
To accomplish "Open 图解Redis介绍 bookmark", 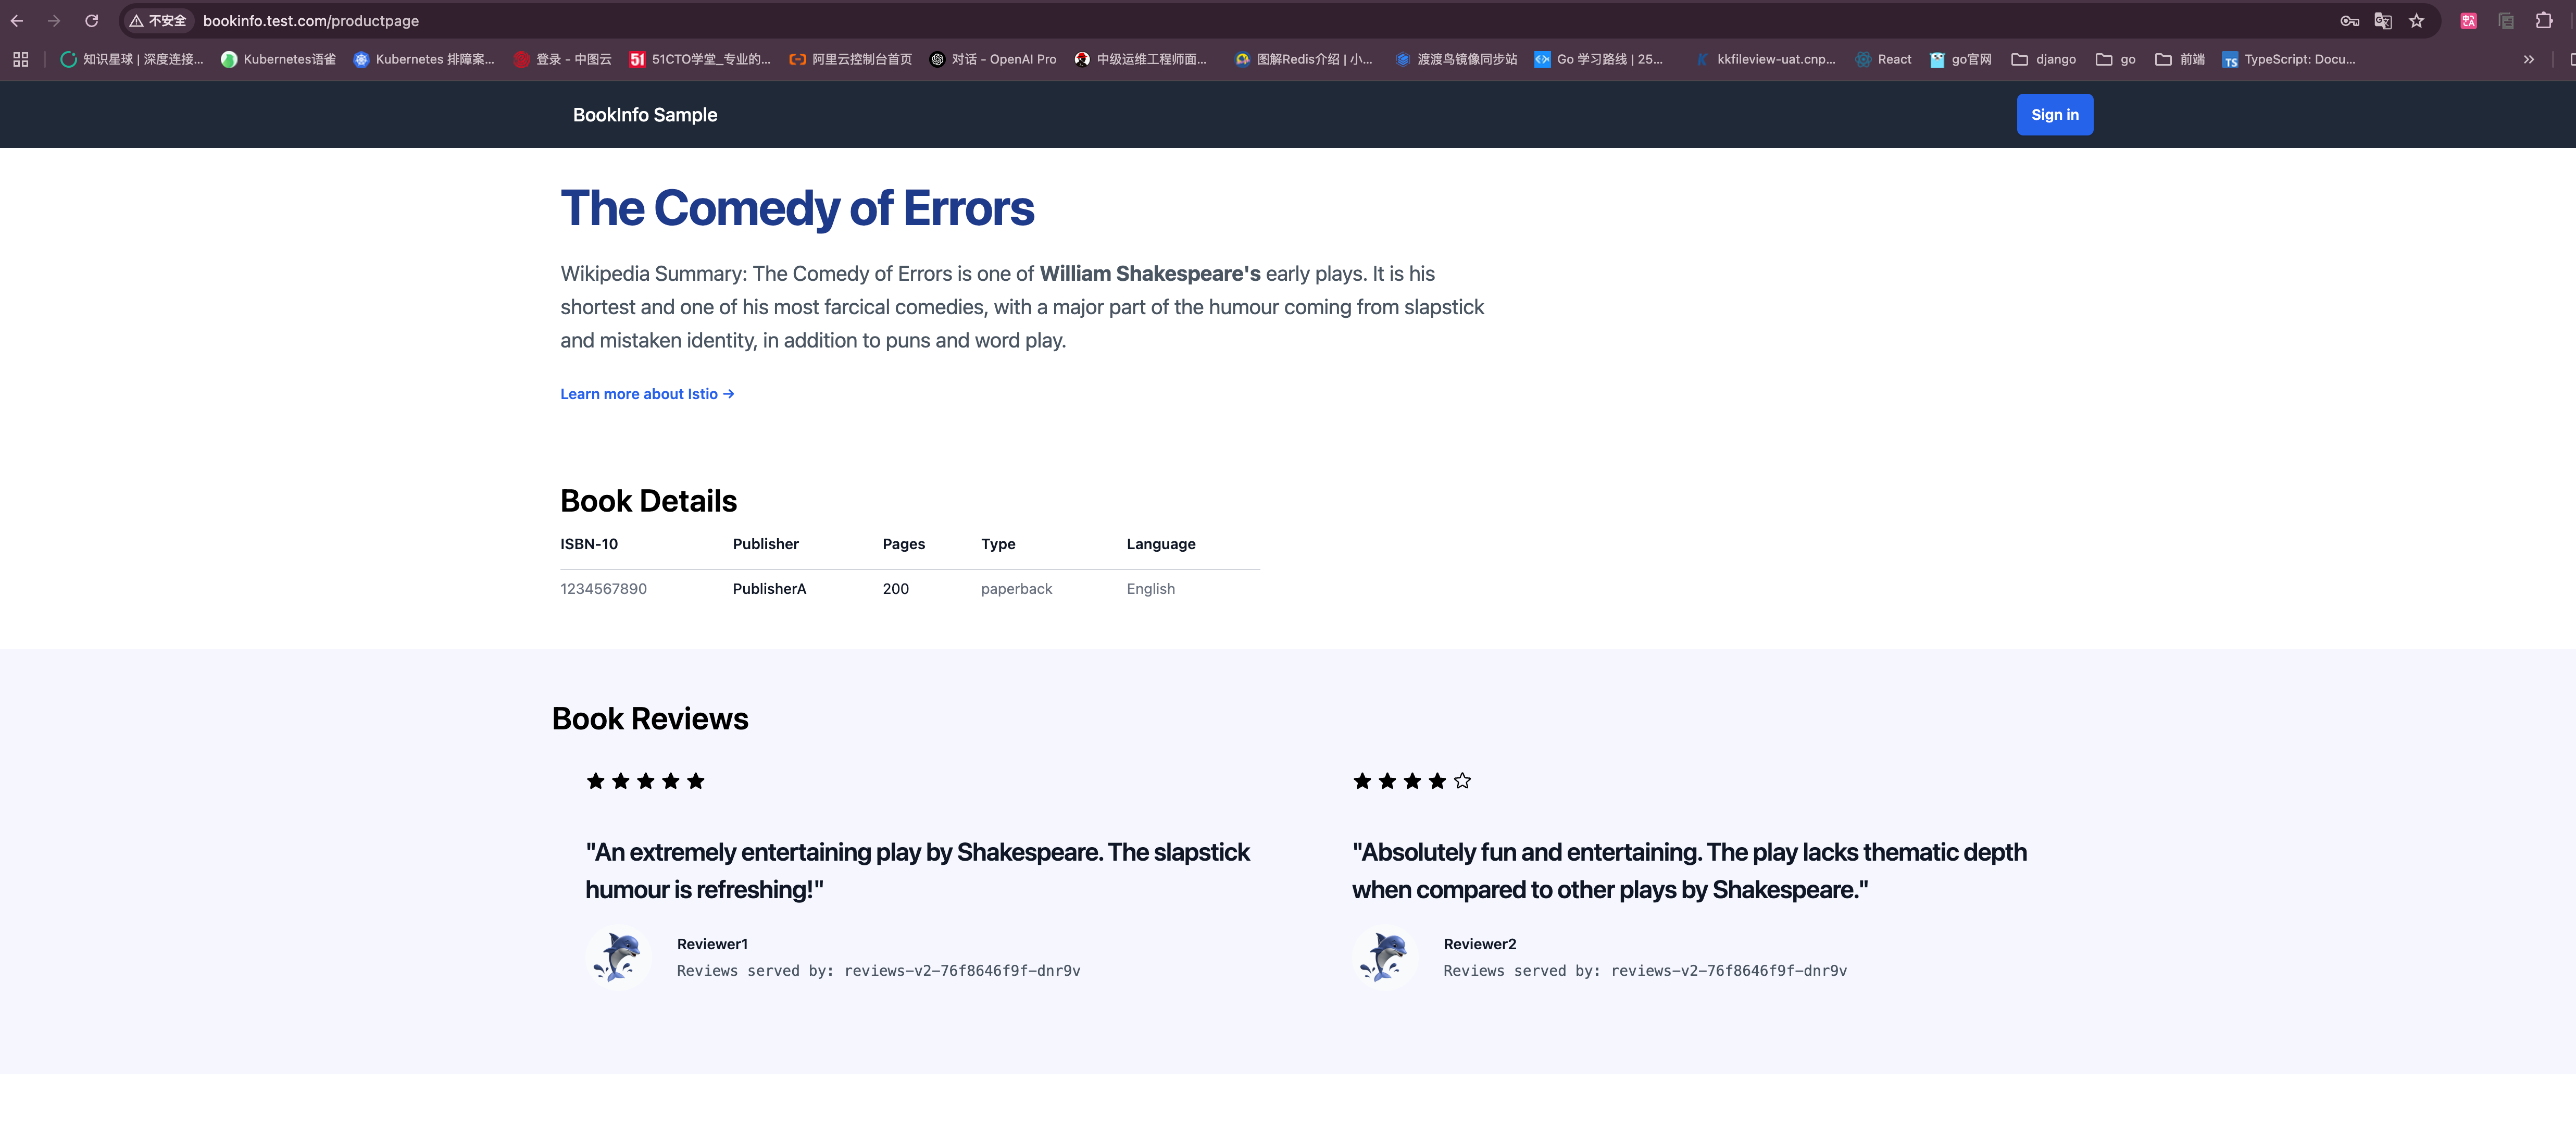I will (x=1303, y=60).
